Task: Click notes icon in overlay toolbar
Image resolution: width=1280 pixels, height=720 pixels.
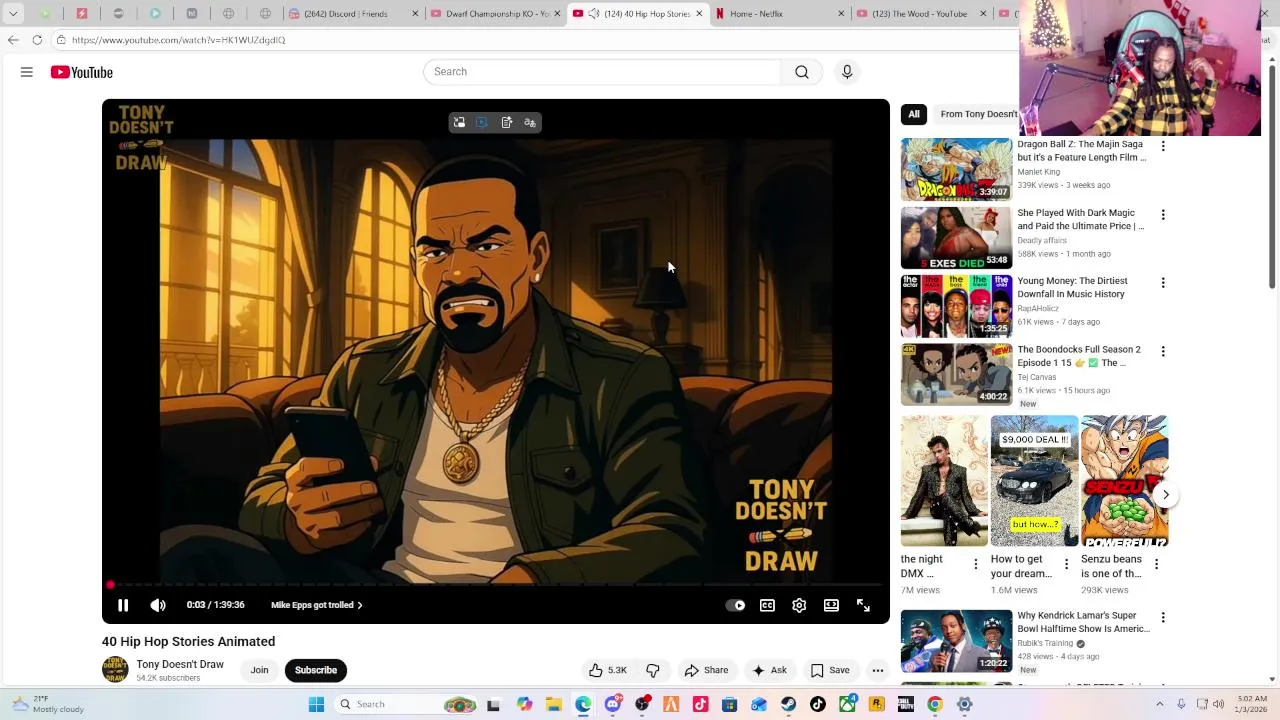Action: pyautogui.click(x=507, y=123)
